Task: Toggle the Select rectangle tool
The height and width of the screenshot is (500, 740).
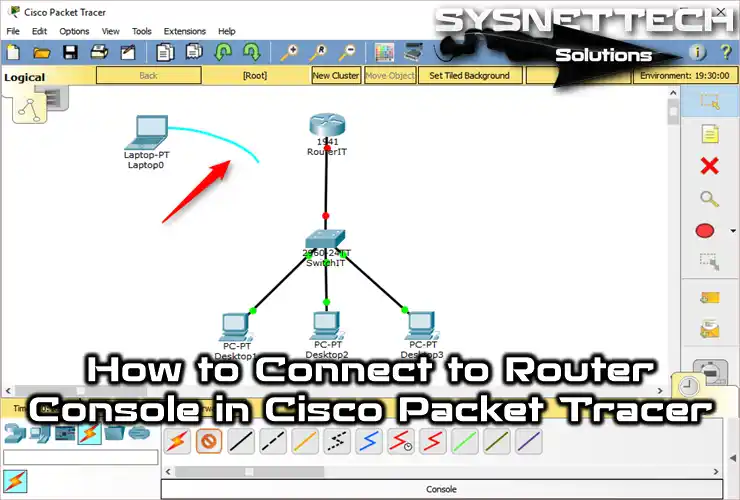Action: (x=710, y=101)
